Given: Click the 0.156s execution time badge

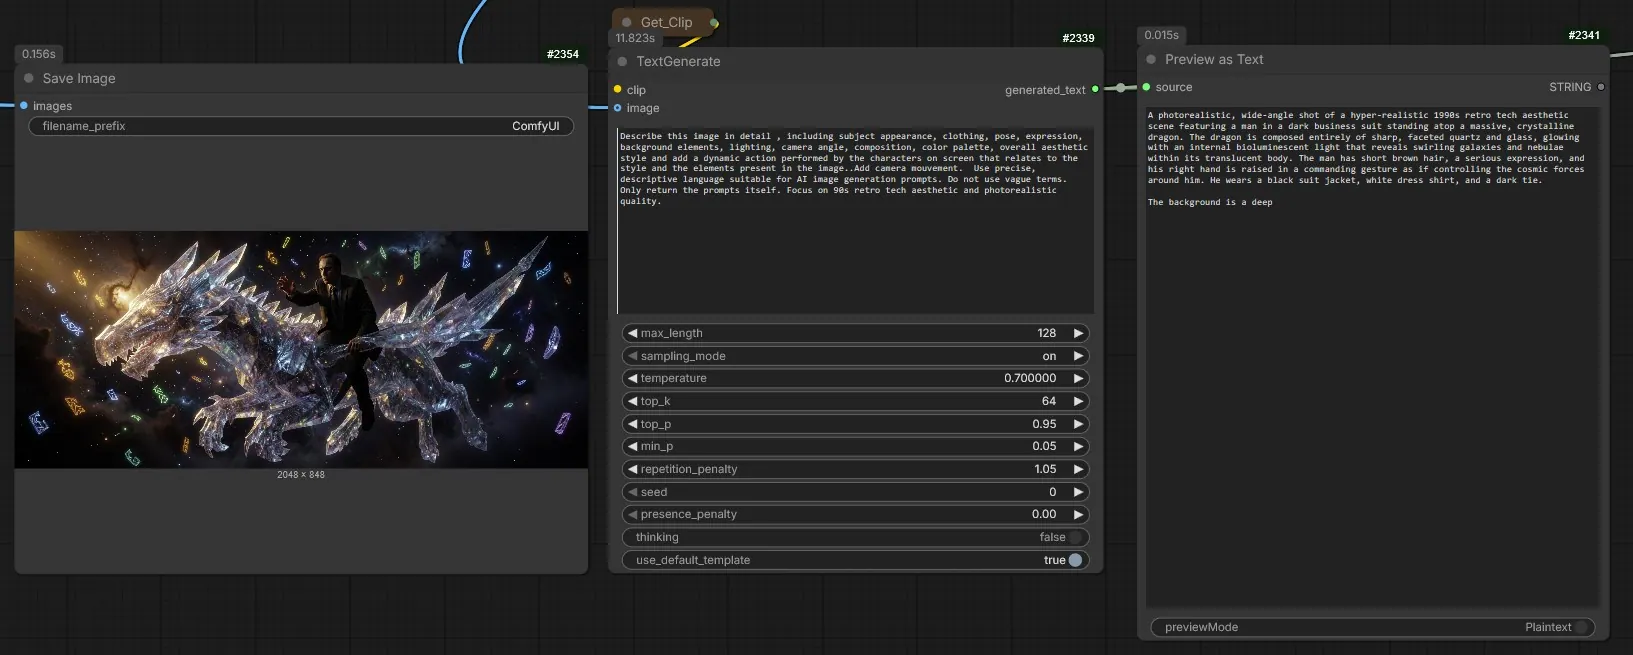Looking at the screenshot, I should (39, 54).
